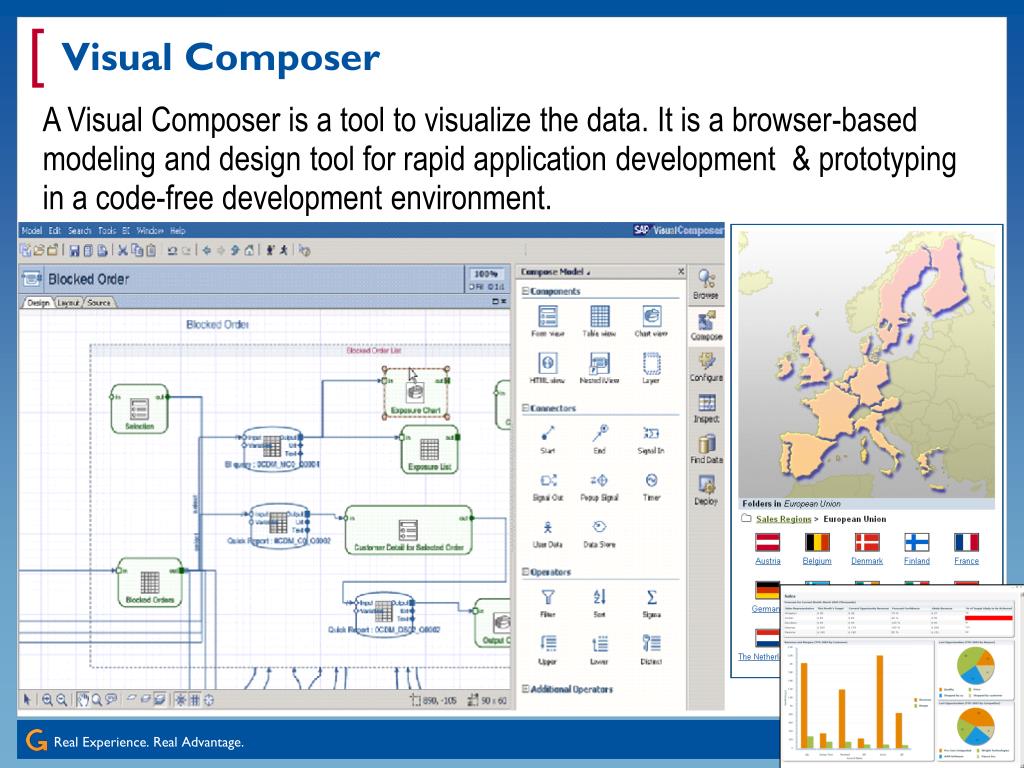This screenshot has width=1024, height=768.
Task: Toggle the Pan hand tool
Action: (x=83, y=700)
